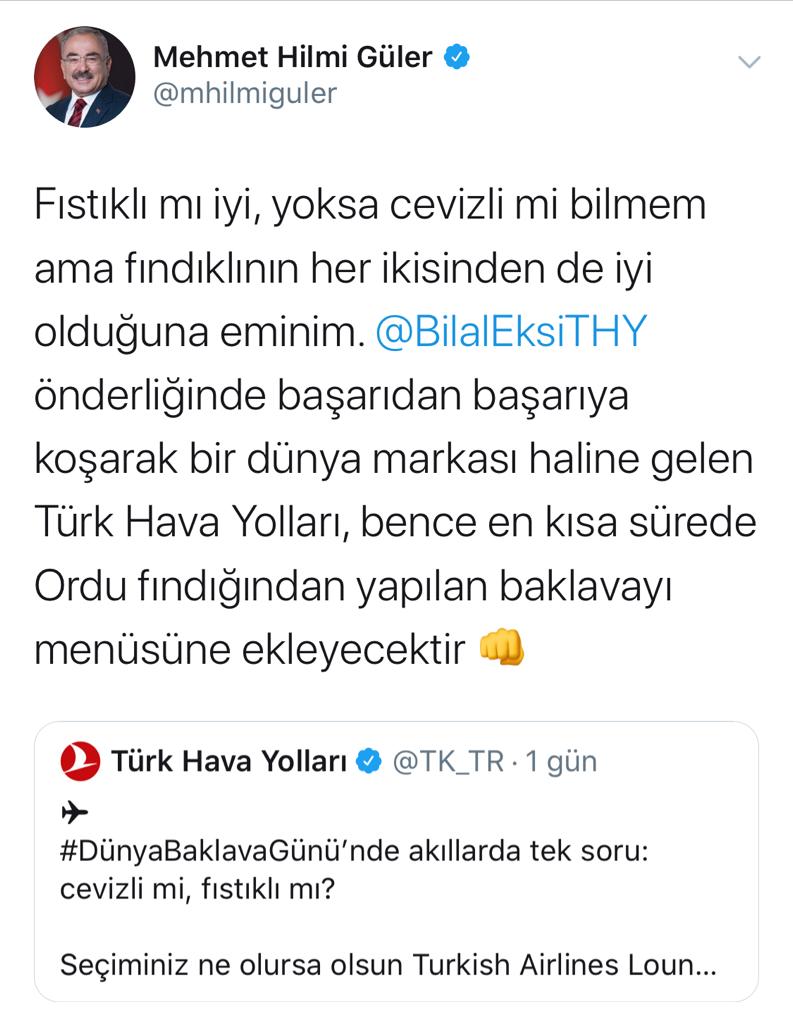Click the verified badge beside Mehmet Hilmi Güler
The height and width of the screenshot is (1024, 793).
click(x=457, y=57)
